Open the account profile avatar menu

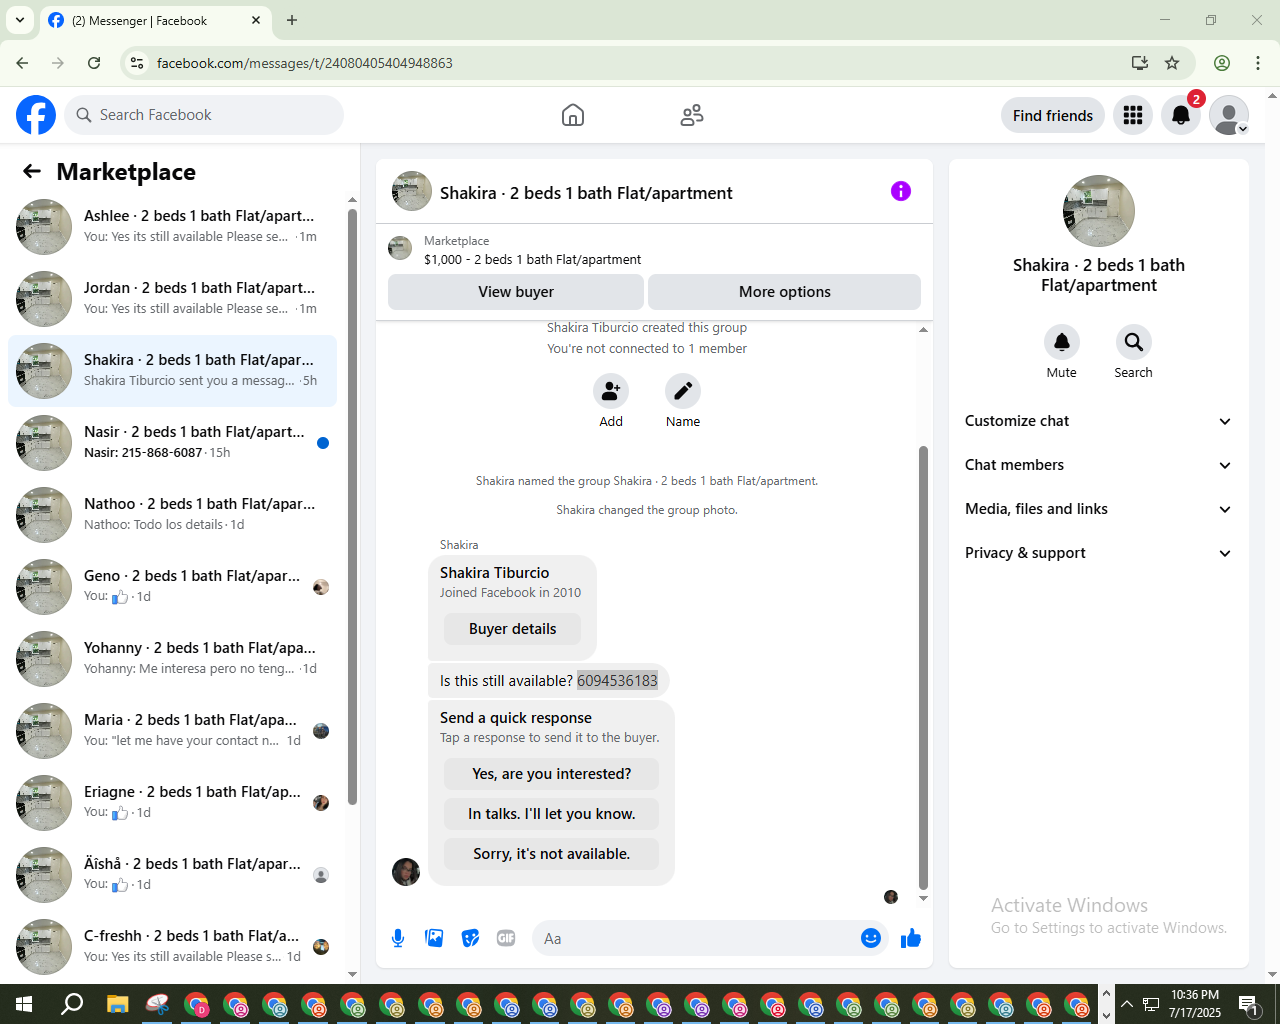coord(1229,115)
